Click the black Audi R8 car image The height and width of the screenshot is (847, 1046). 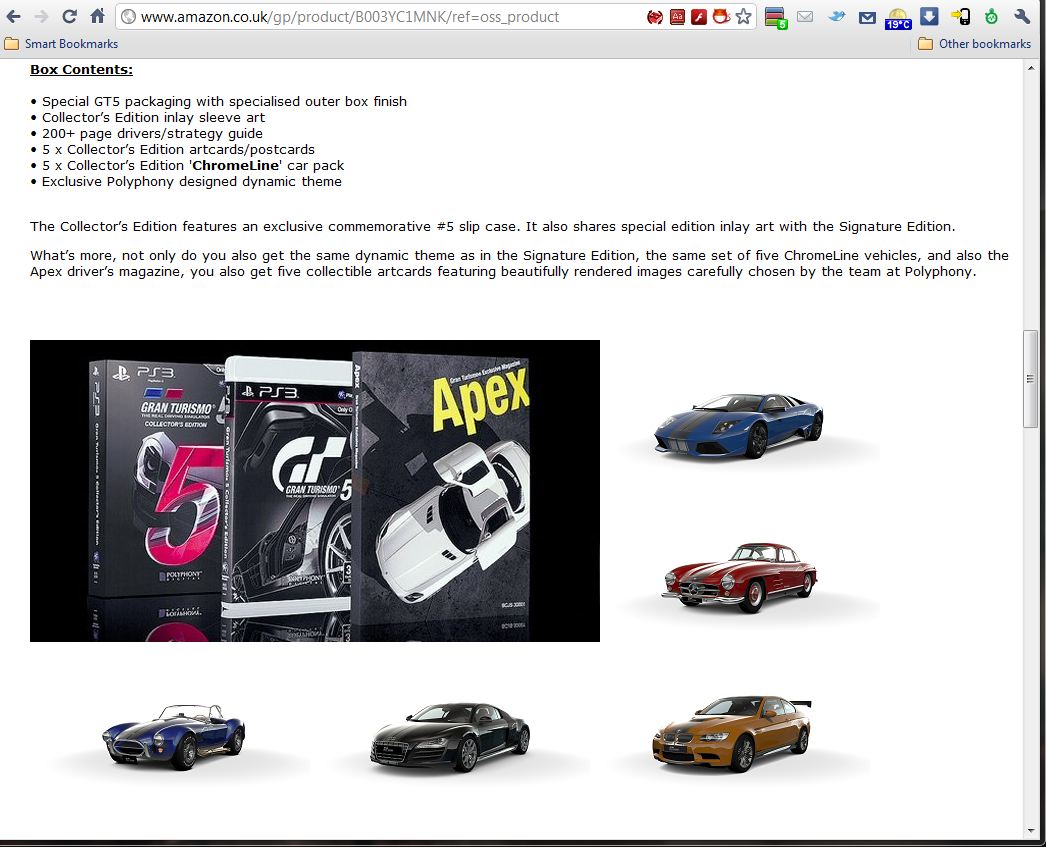(450, 736)
